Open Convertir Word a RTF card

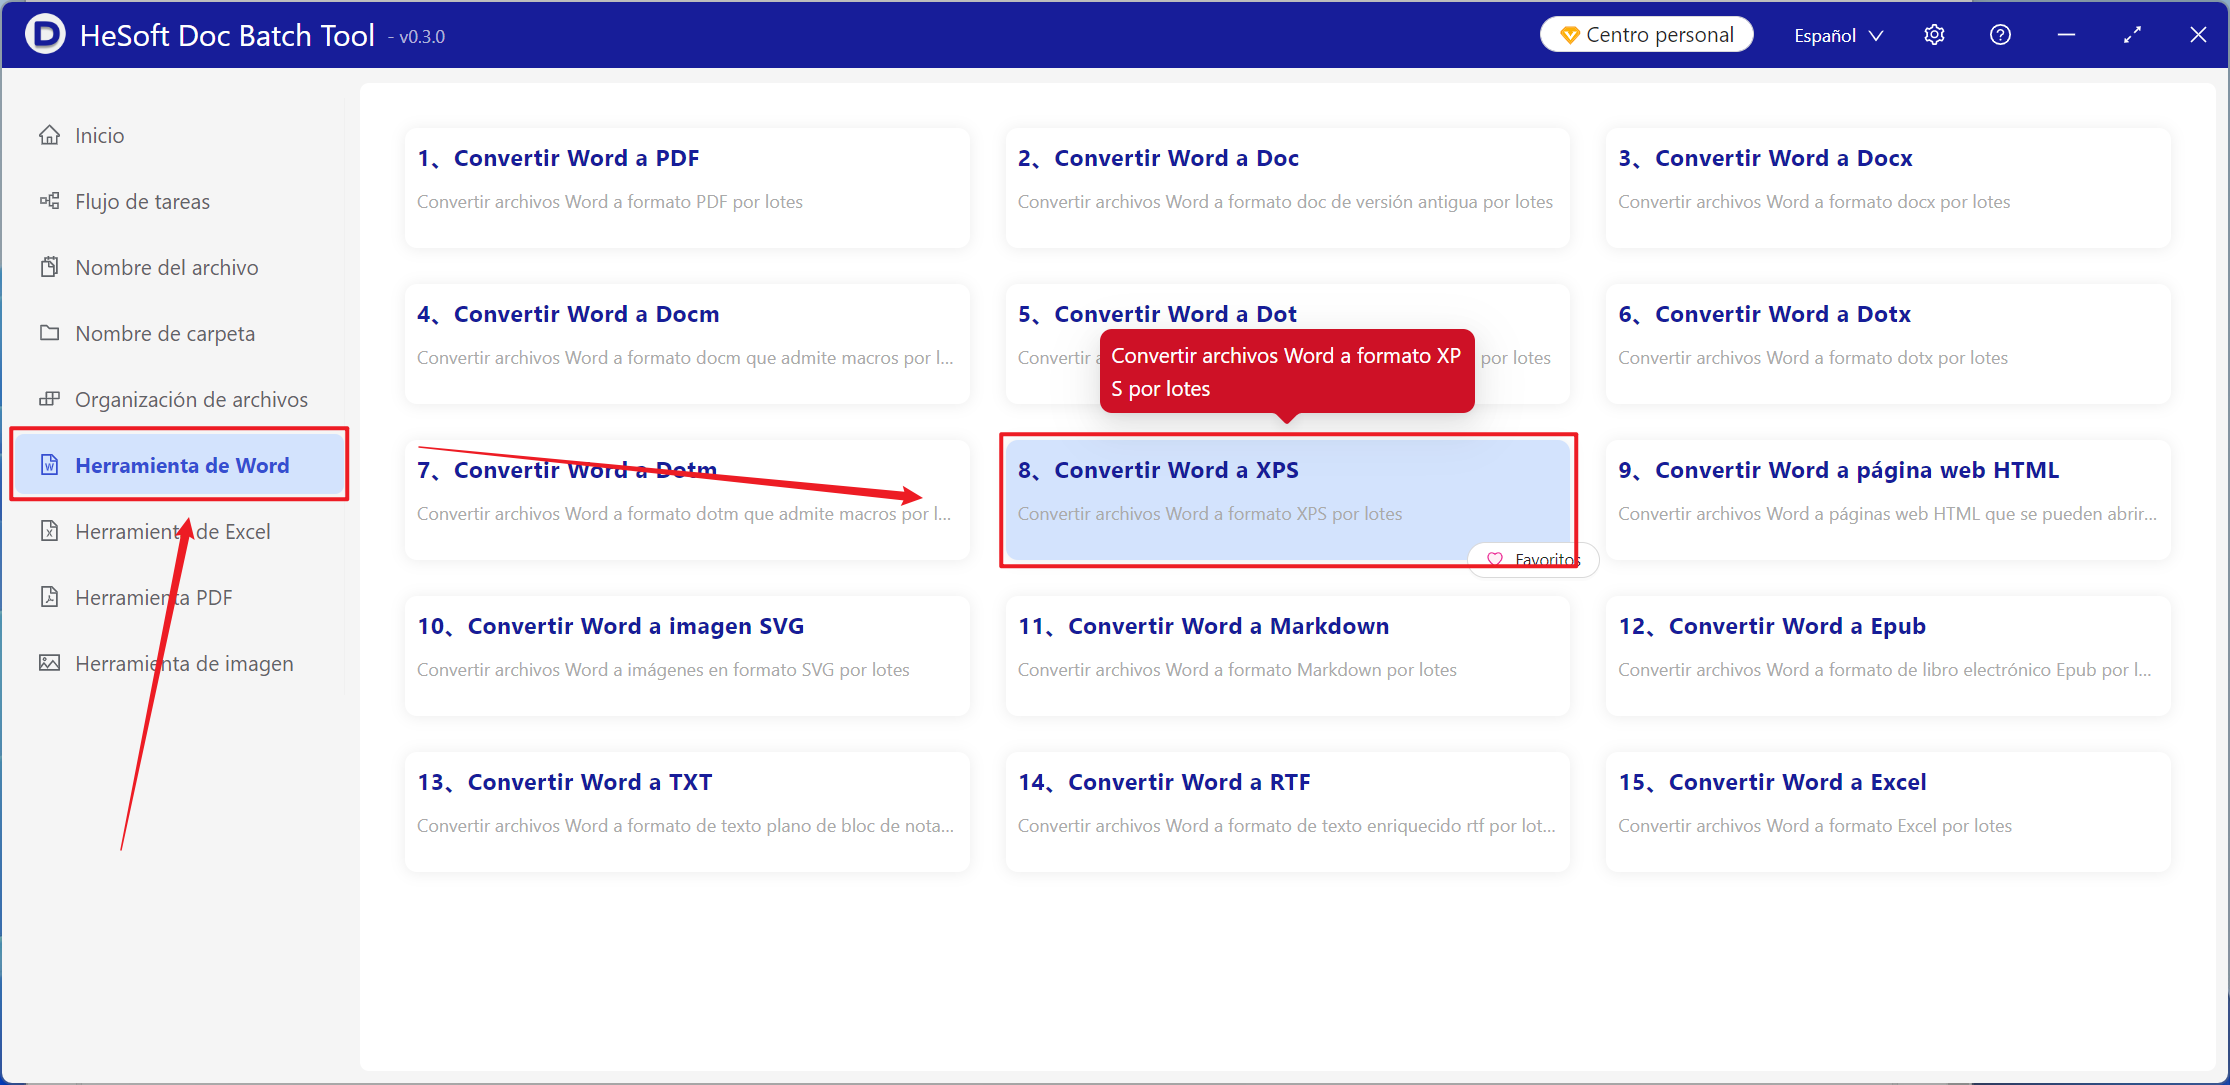[1287, 812]
